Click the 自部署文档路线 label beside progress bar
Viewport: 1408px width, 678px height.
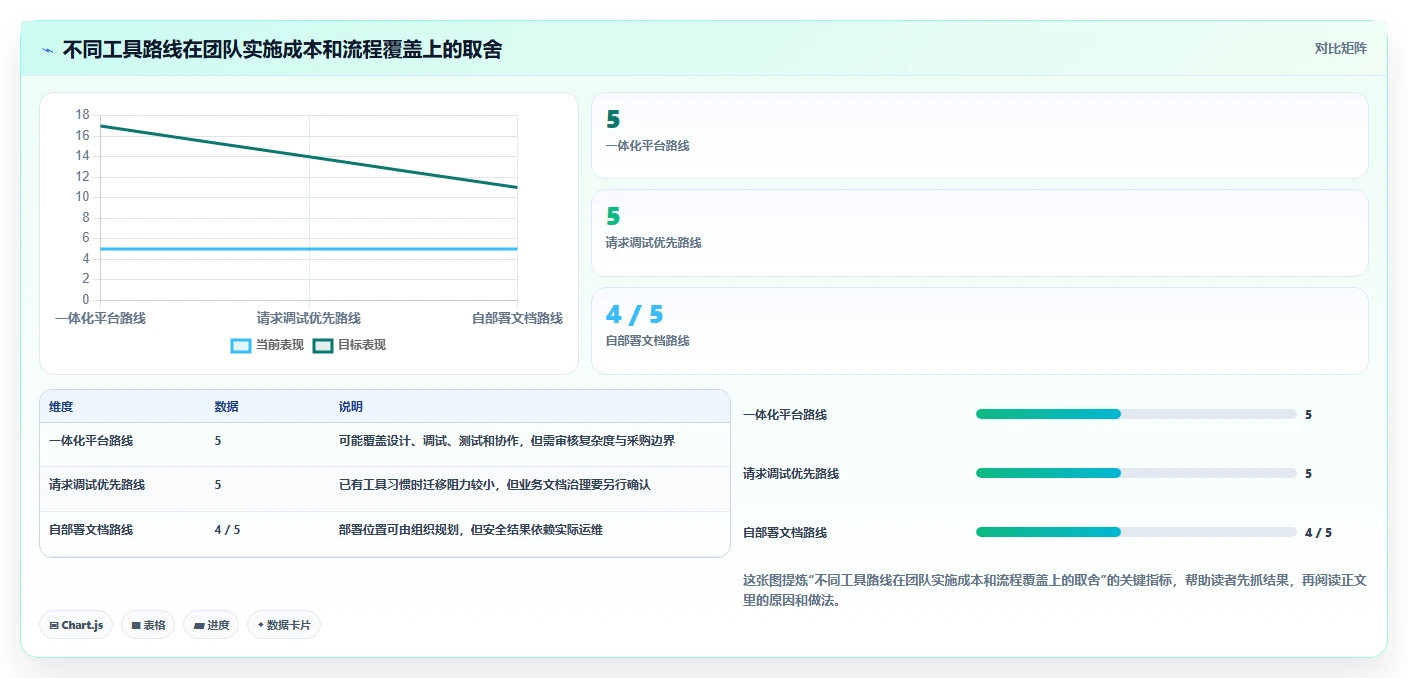(x=785, y=532)
